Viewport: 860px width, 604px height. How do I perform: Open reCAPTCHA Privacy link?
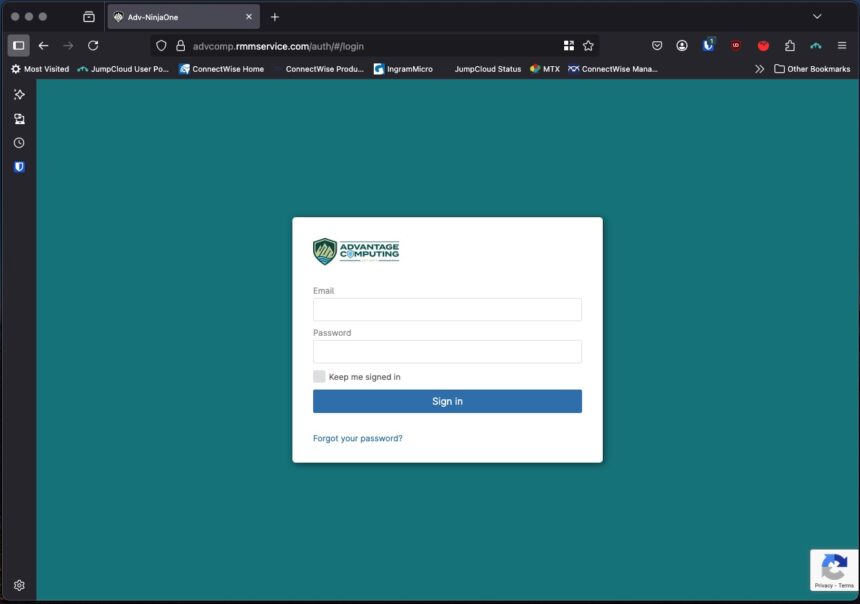tap(823, 585)
